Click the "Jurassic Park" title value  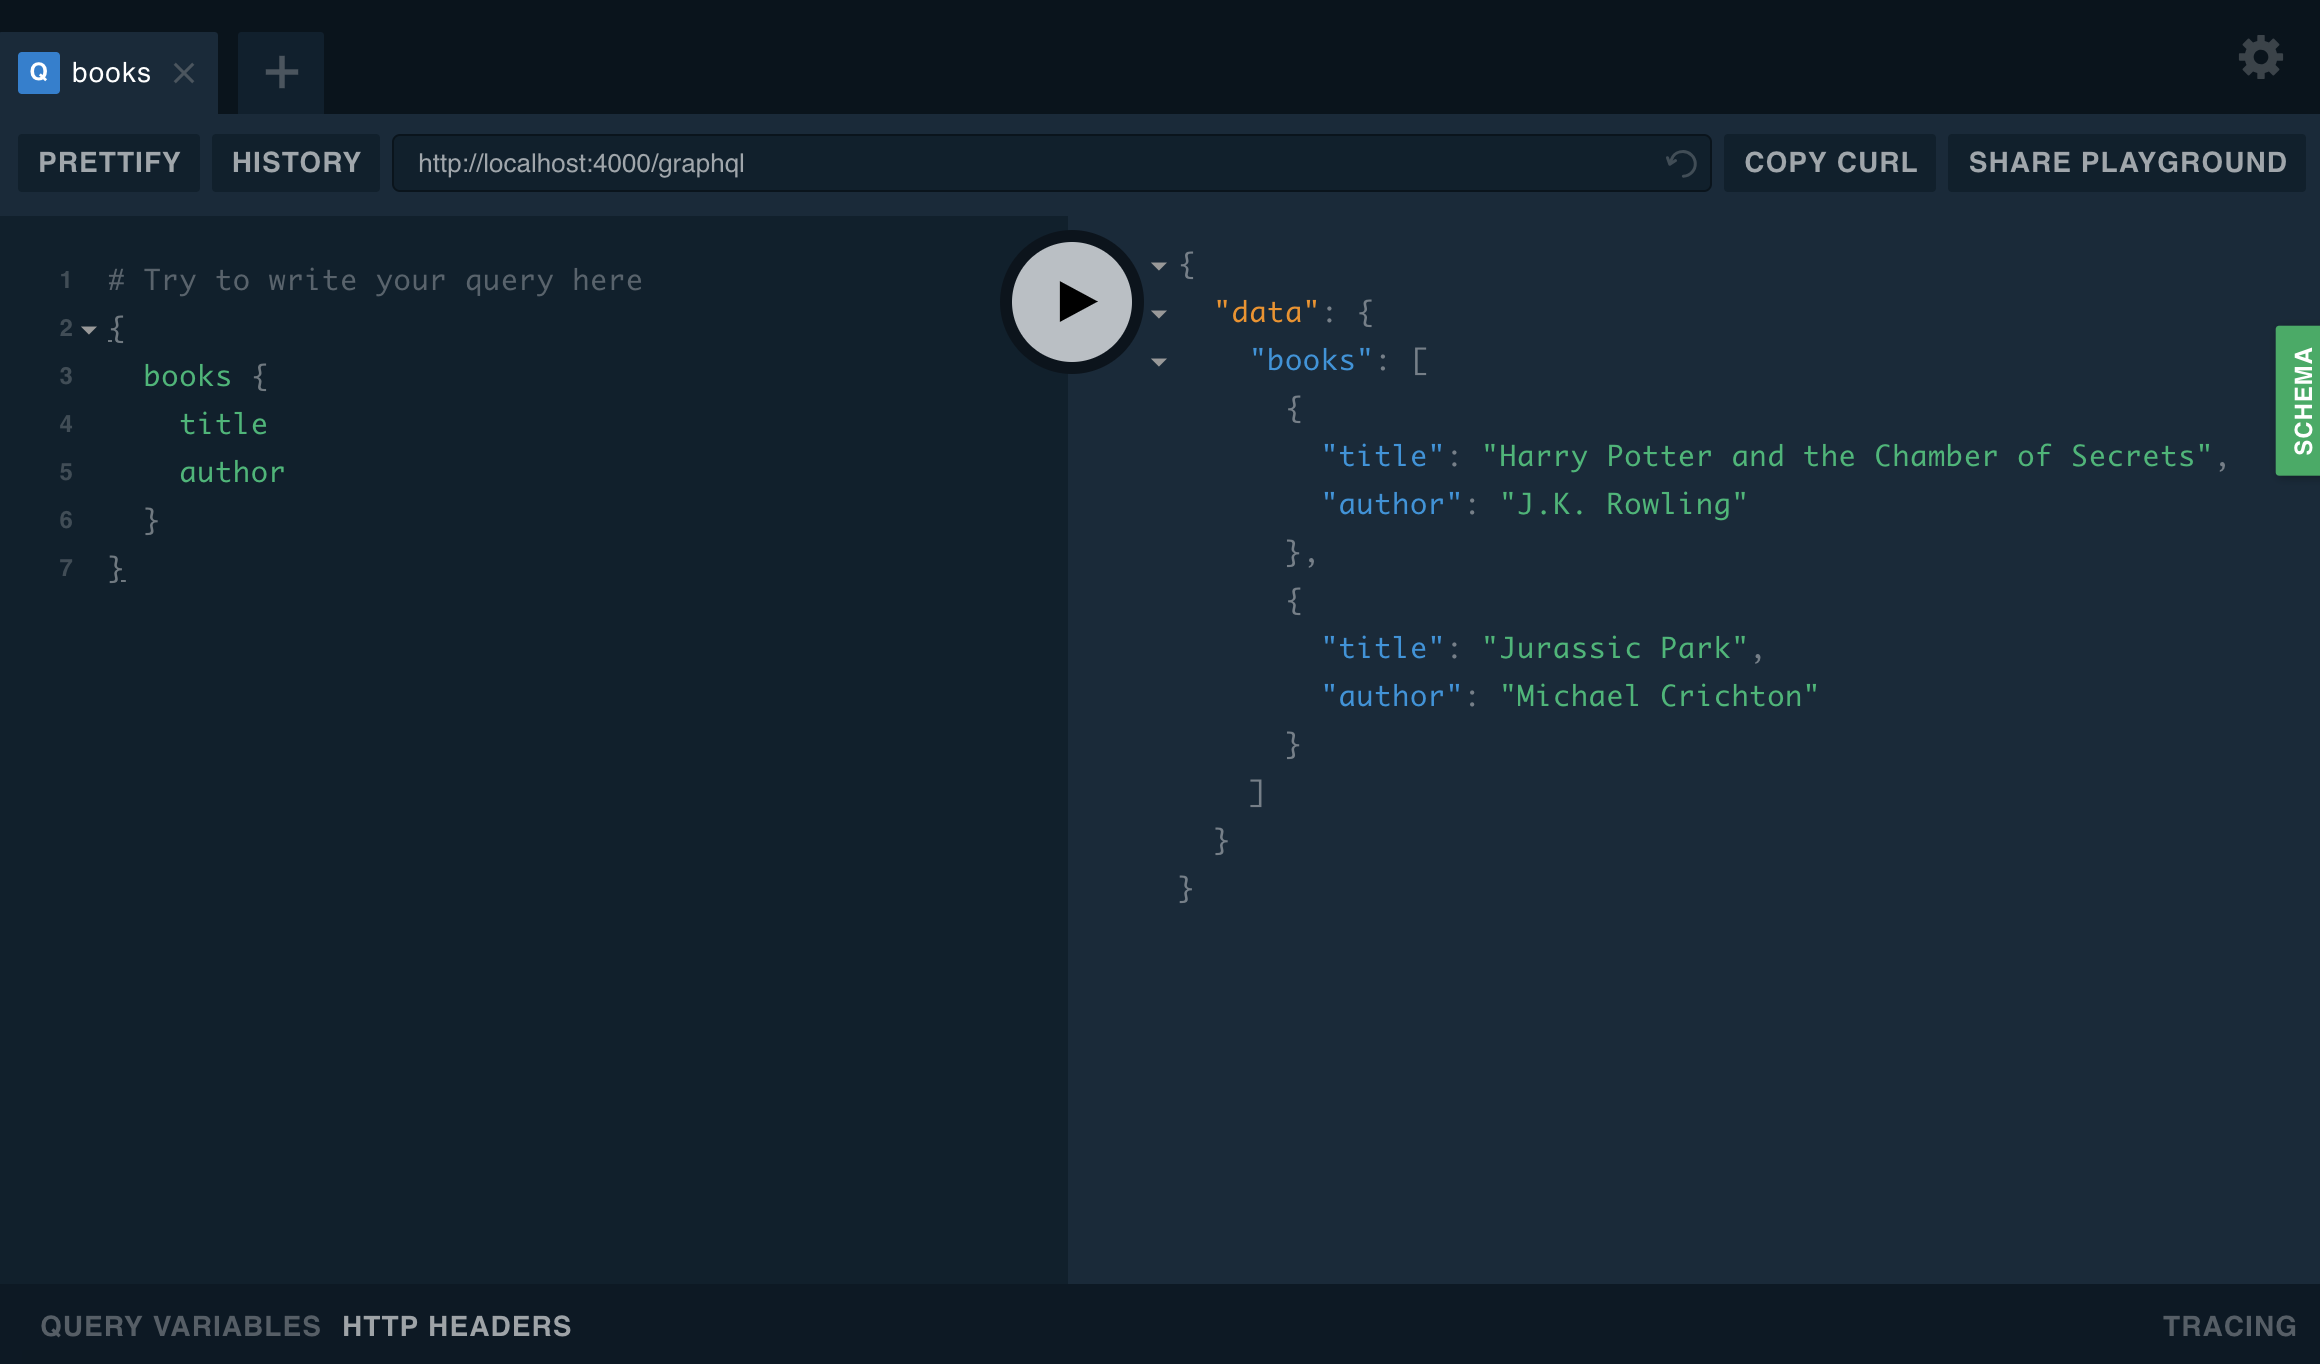coord(1615,648)
